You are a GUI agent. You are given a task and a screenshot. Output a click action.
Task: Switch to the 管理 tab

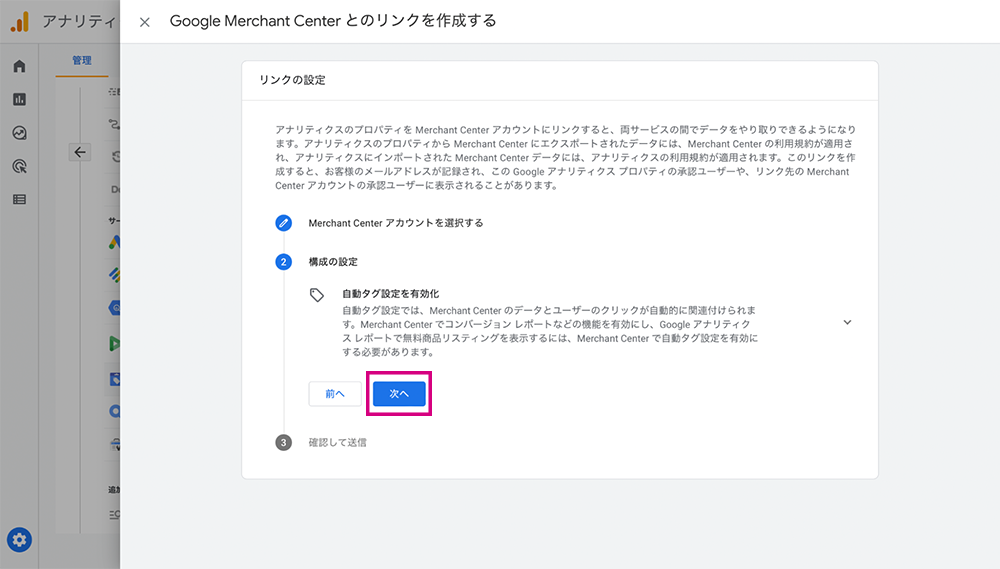coord(82,61)
